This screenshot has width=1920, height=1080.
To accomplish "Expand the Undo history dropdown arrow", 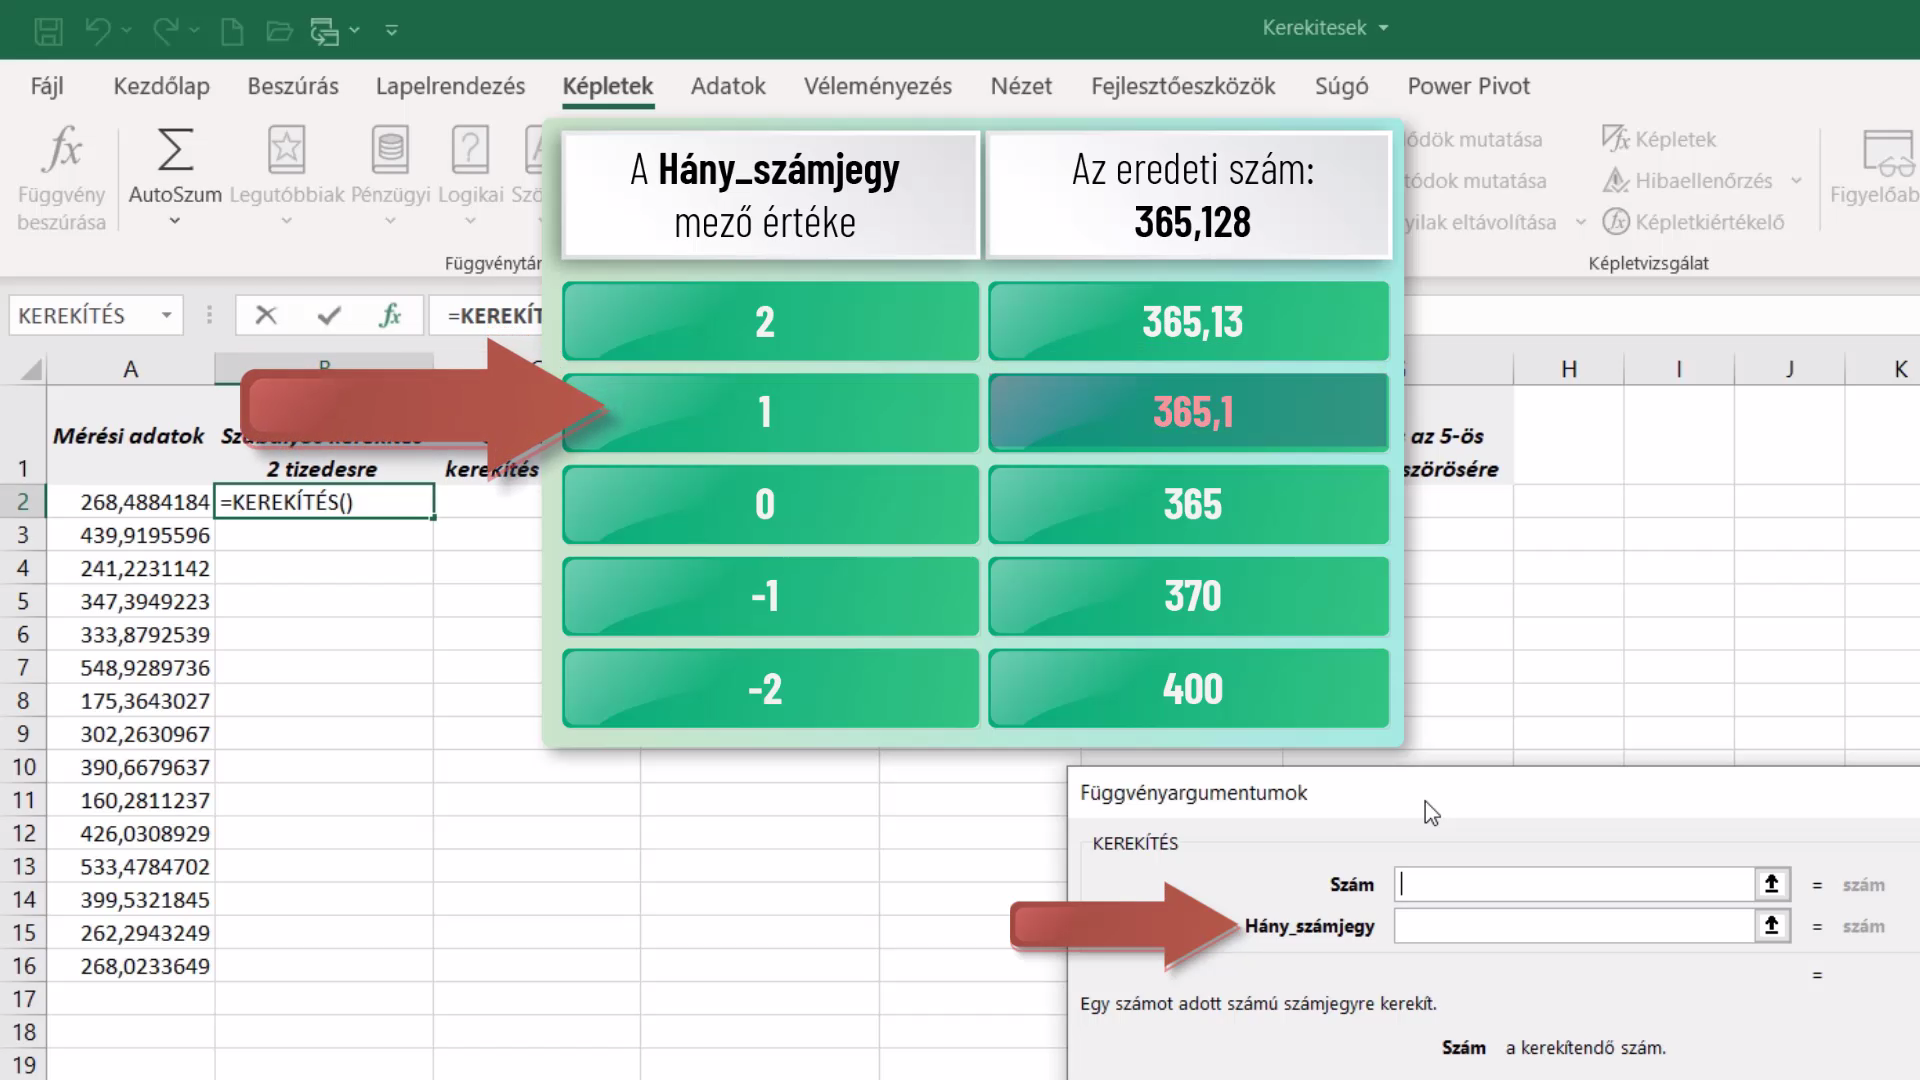I will coord(126,30).
